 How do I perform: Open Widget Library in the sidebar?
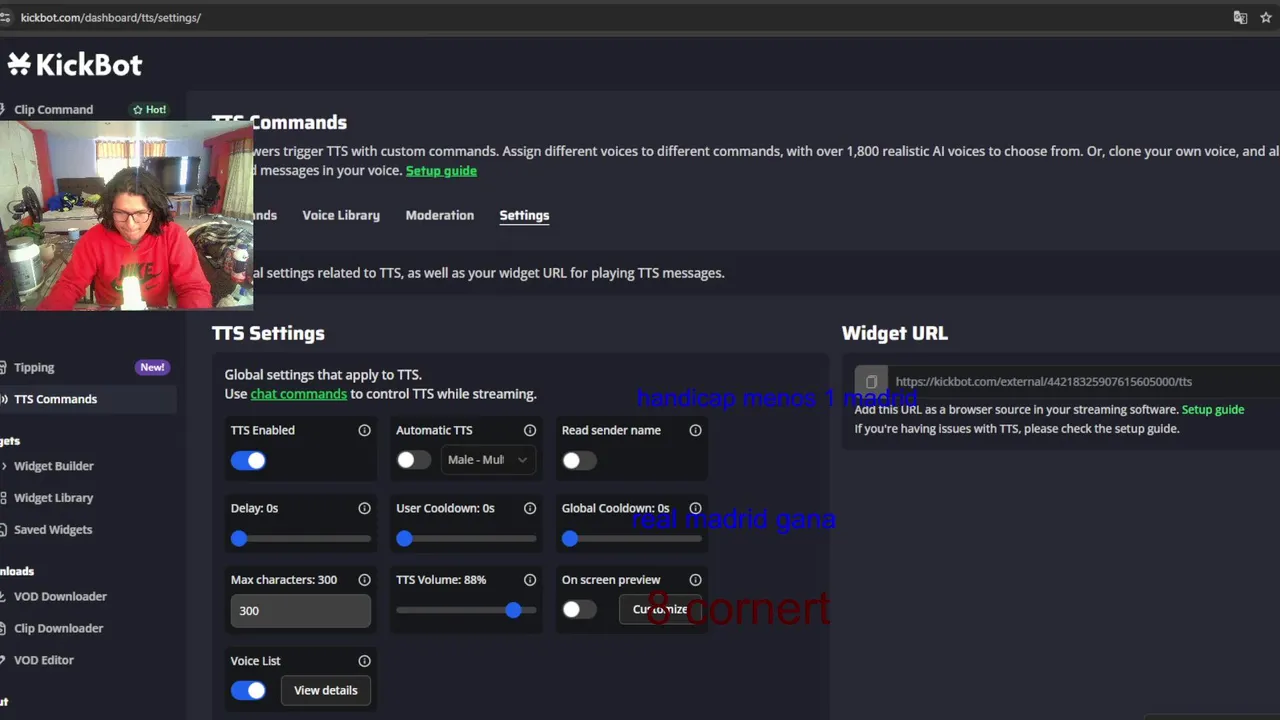(53, 498)
